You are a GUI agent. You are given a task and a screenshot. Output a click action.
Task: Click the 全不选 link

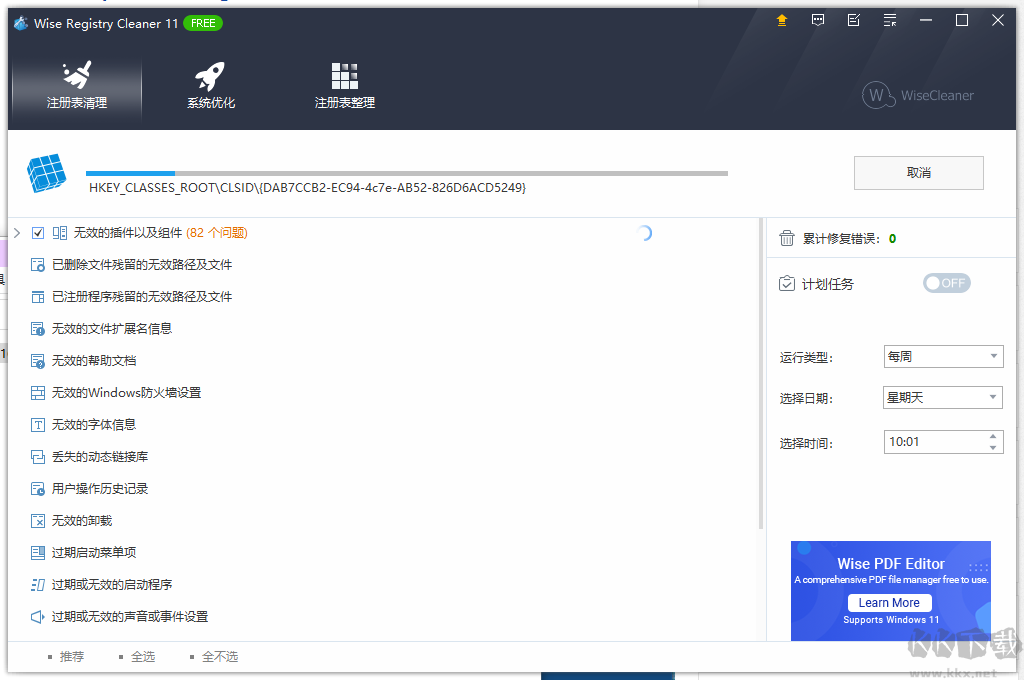pos(220,656)
